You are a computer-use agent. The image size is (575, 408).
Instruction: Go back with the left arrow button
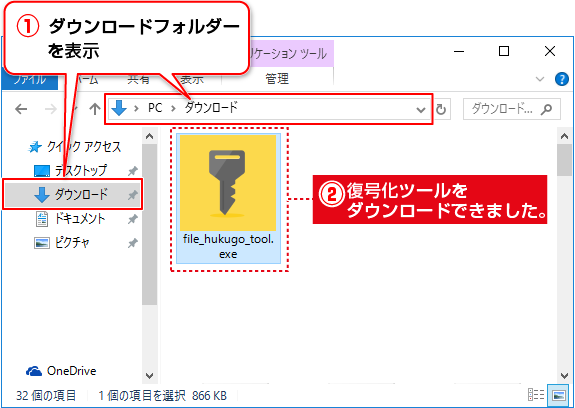point(21,109)
